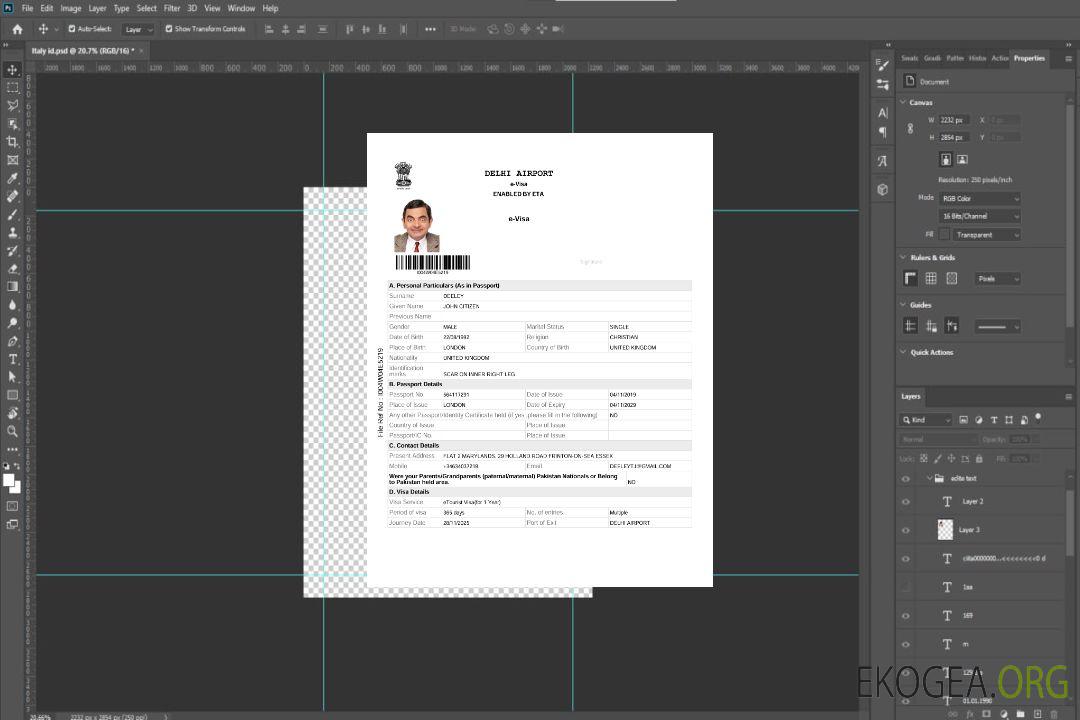The height and width of the screenshot is (720, 1080).
Task: Change screen mode icon in toolbox
Action: (12, 524)
